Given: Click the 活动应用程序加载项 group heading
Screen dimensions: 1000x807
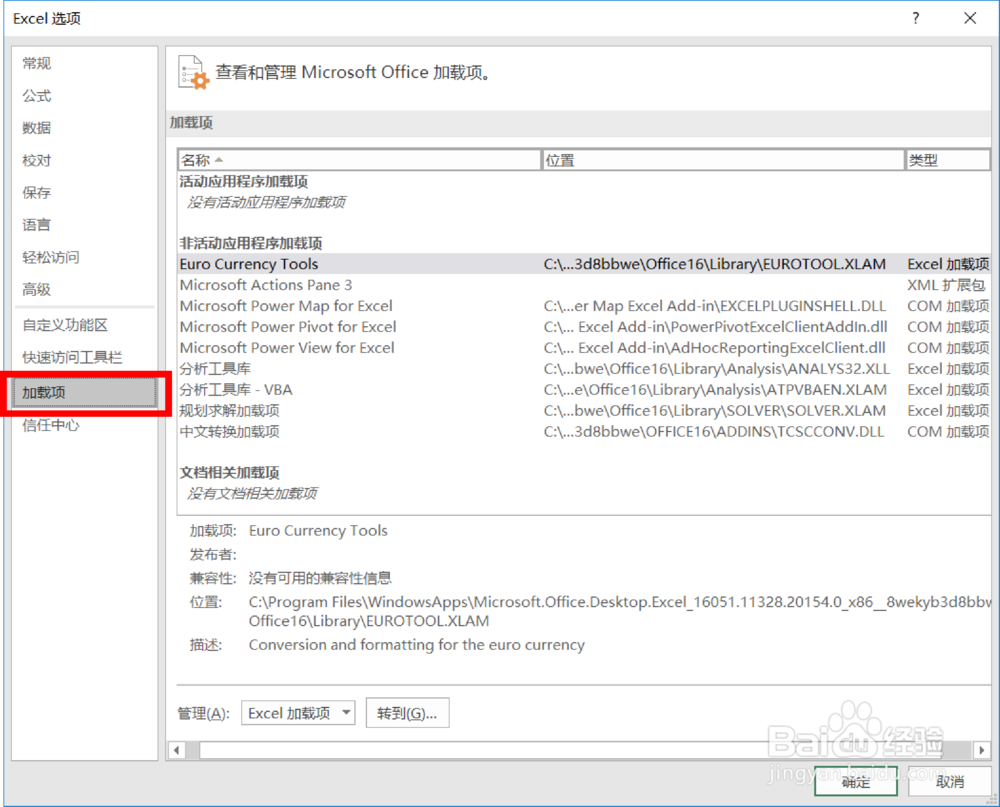Looking at the screenshot, I should coord(244,182).
